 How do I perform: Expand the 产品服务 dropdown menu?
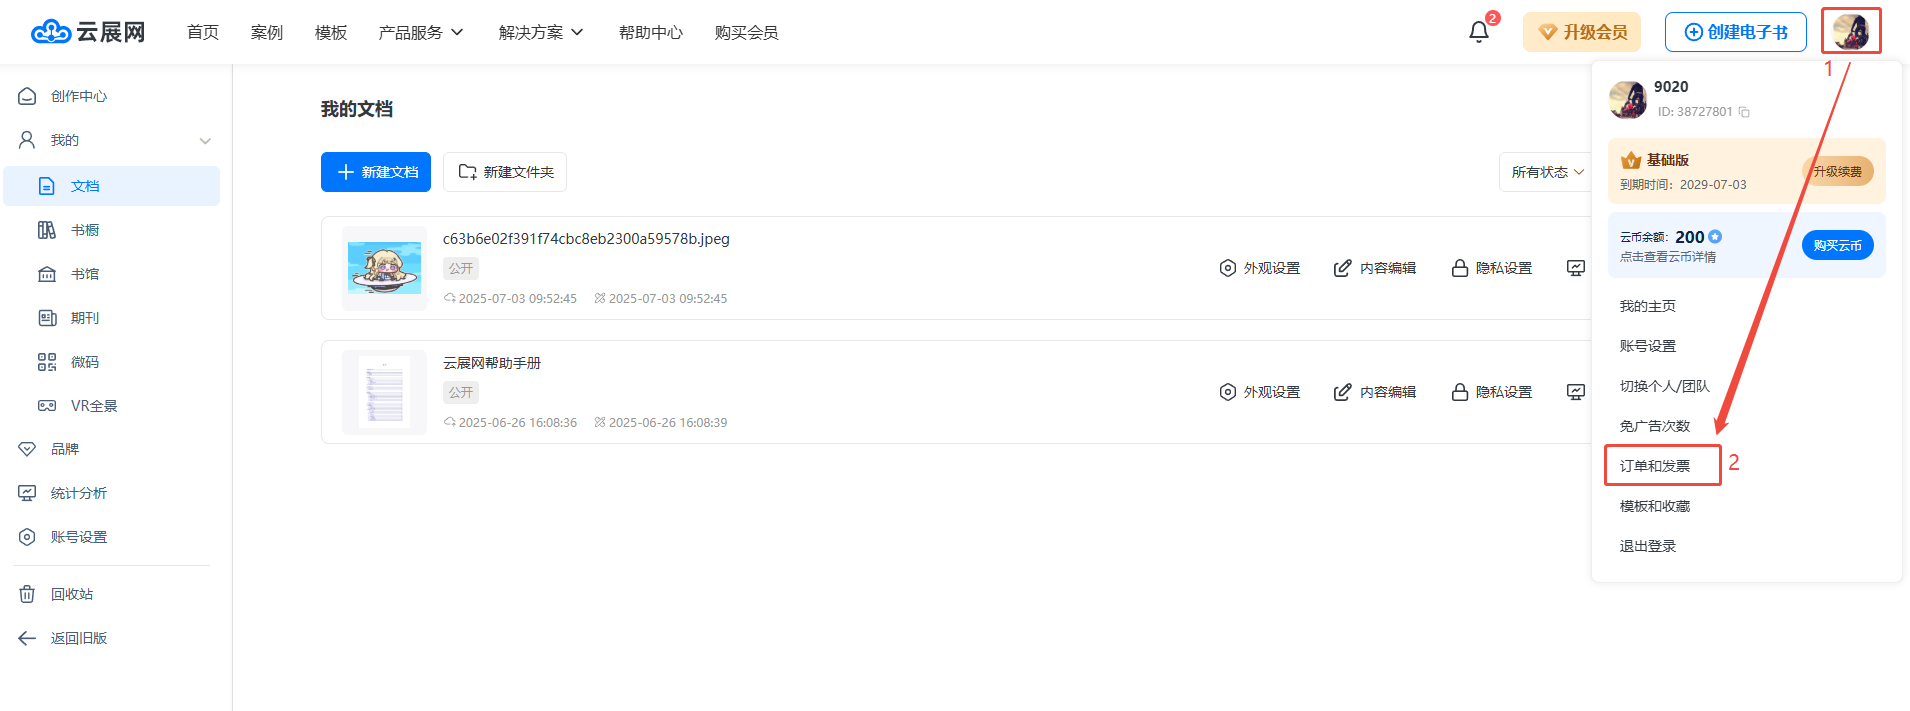click(x=421, y=33)
